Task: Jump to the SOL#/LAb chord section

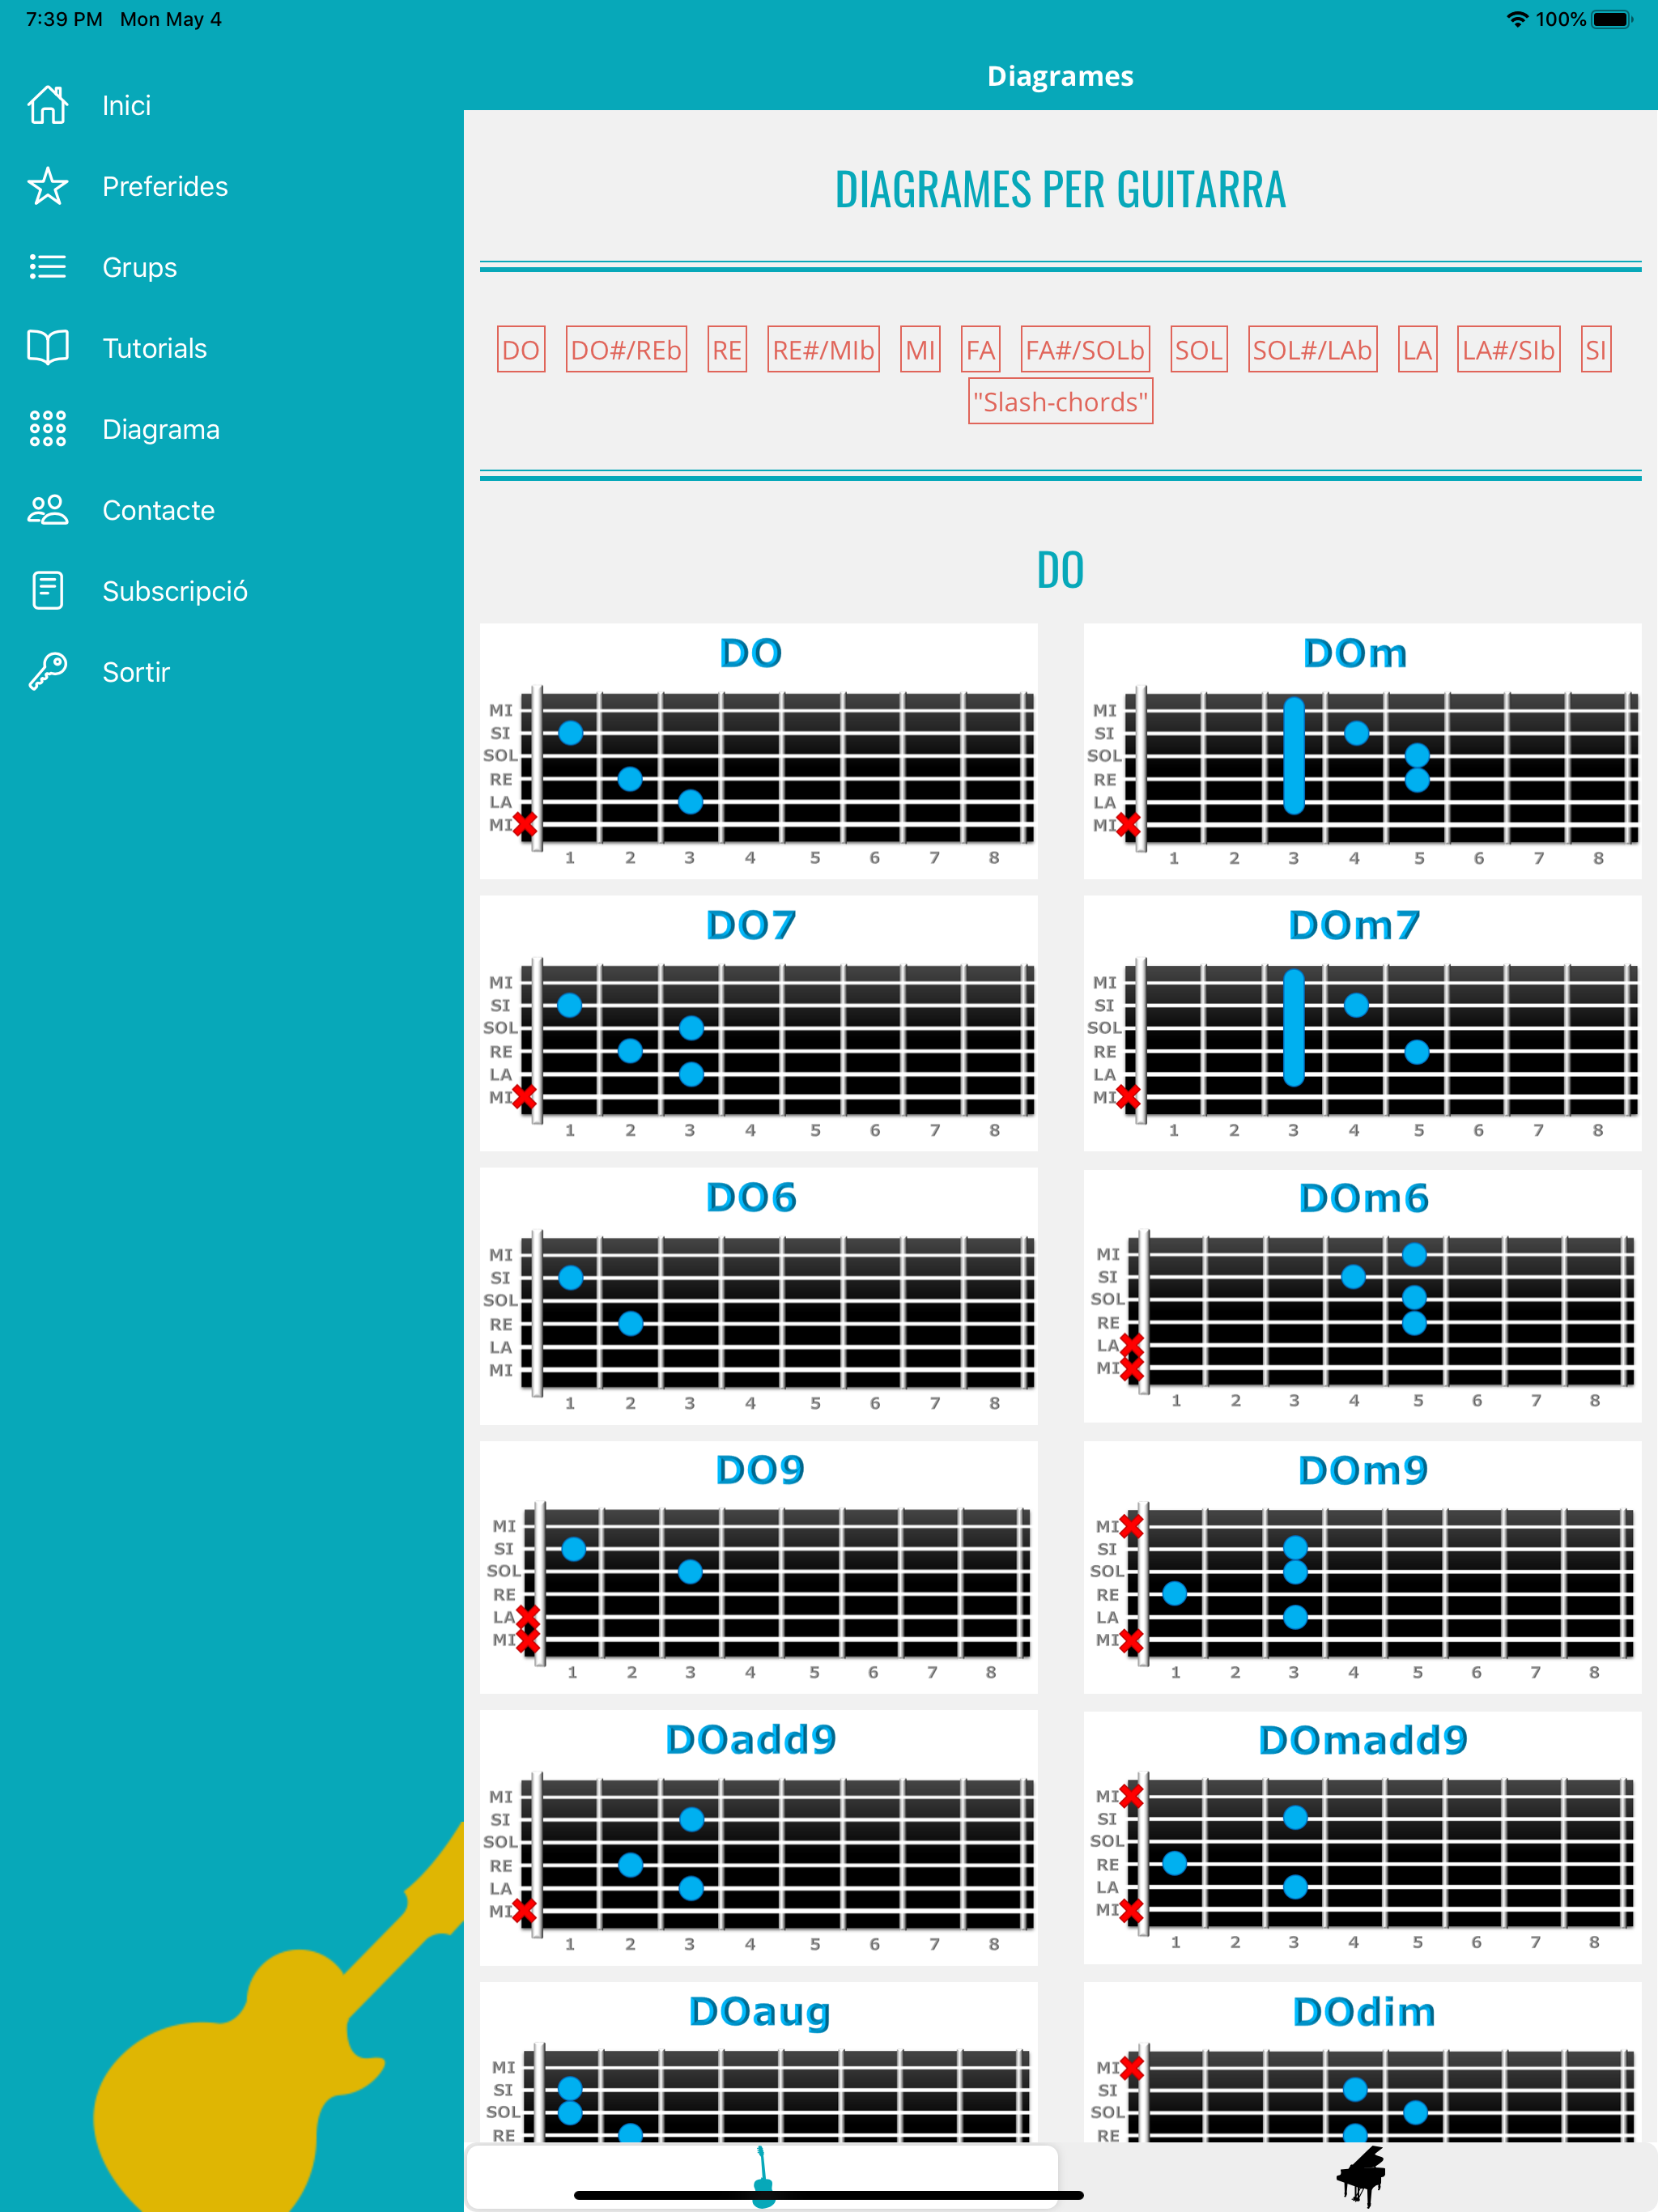Action: tap(1313, 349)
